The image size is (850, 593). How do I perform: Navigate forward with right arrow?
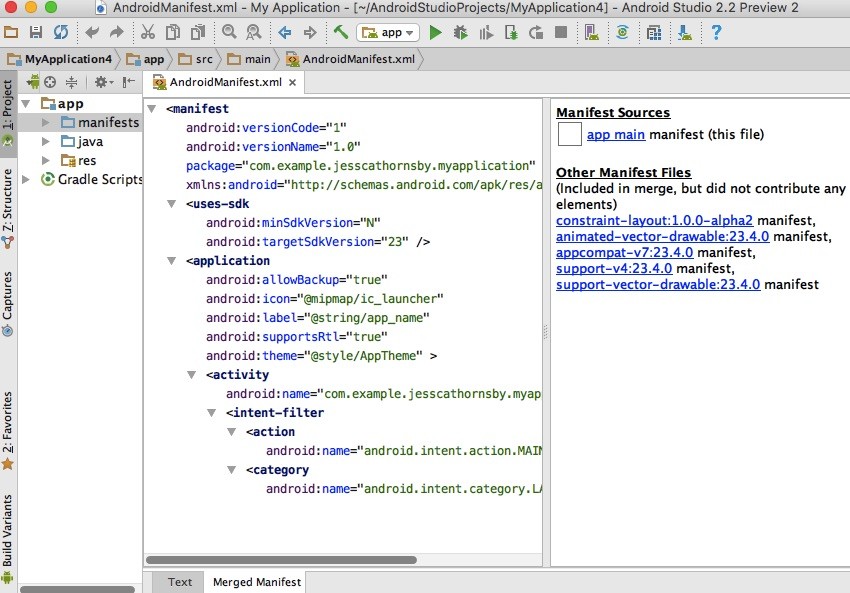(310, 33)
